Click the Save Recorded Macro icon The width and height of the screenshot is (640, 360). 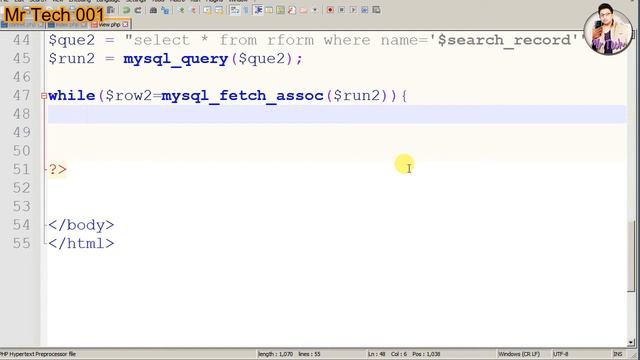[x=376, y=10]
